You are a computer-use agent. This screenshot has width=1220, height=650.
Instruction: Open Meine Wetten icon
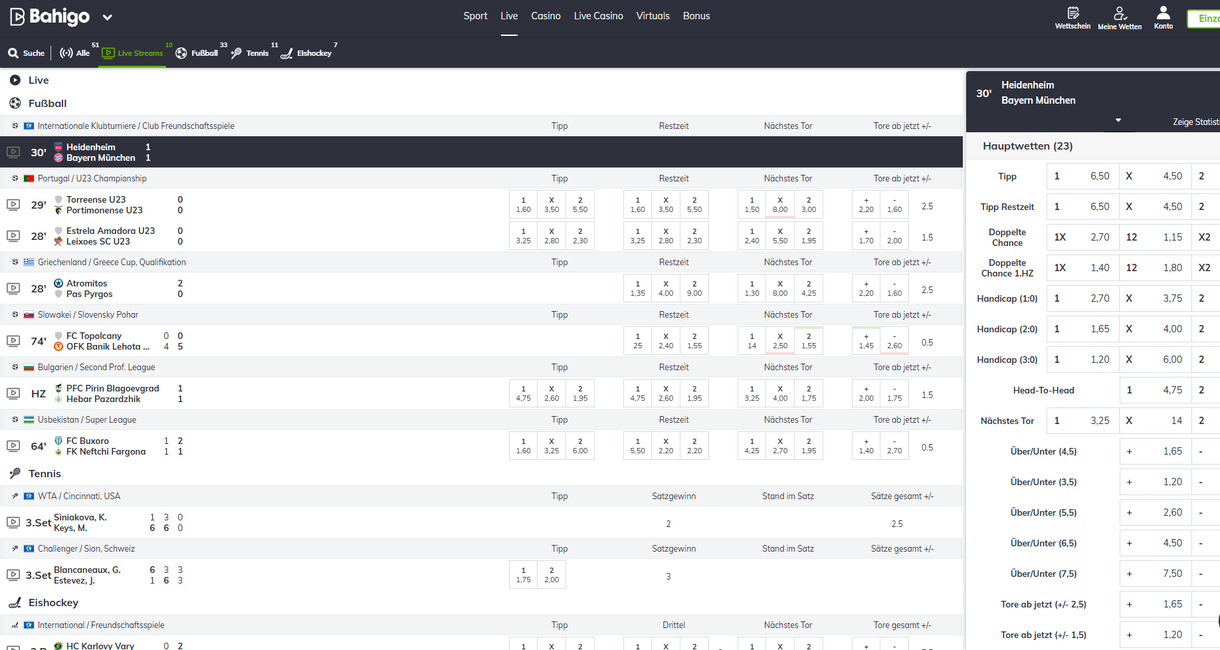[x=1119, y=18]
